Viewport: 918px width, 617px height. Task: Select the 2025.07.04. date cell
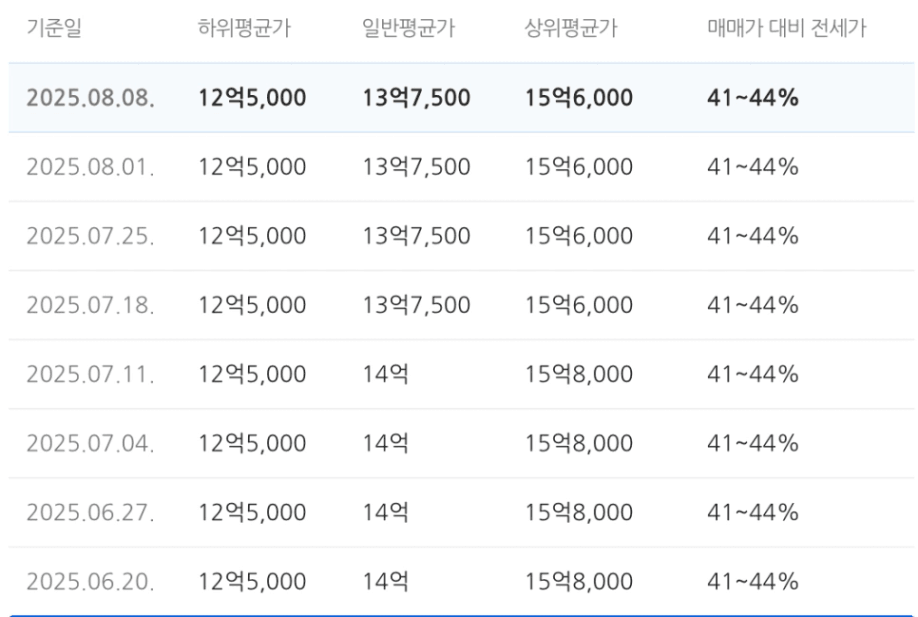91,443
